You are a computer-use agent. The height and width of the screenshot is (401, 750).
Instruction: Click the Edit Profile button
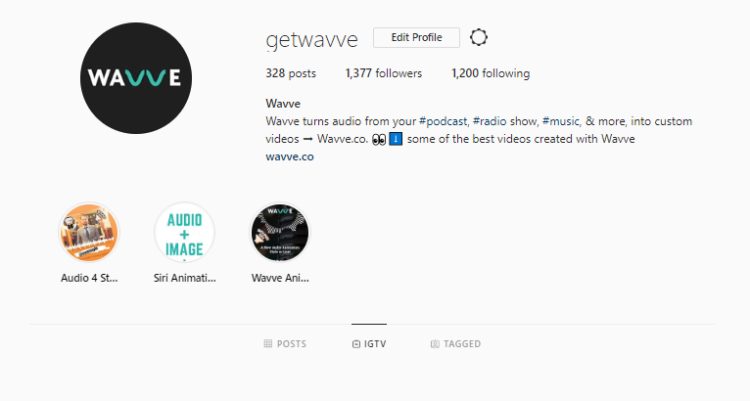point(416,37)
